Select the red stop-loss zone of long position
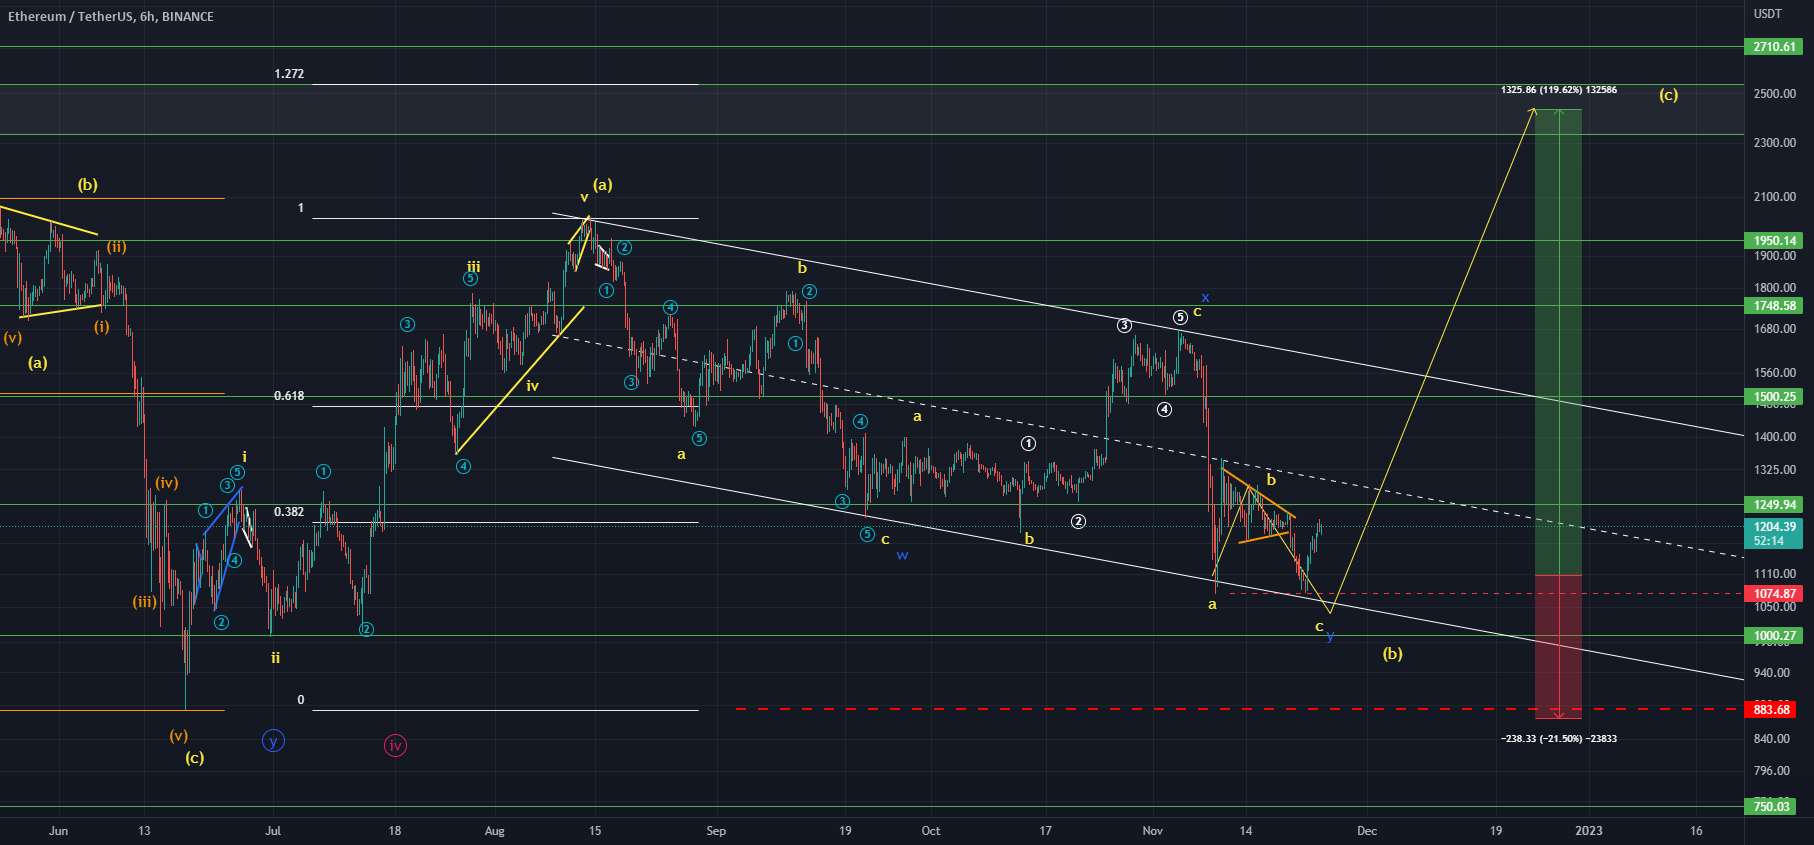The width and height of the screenshot is (1814, 845). pos(1558,647)
